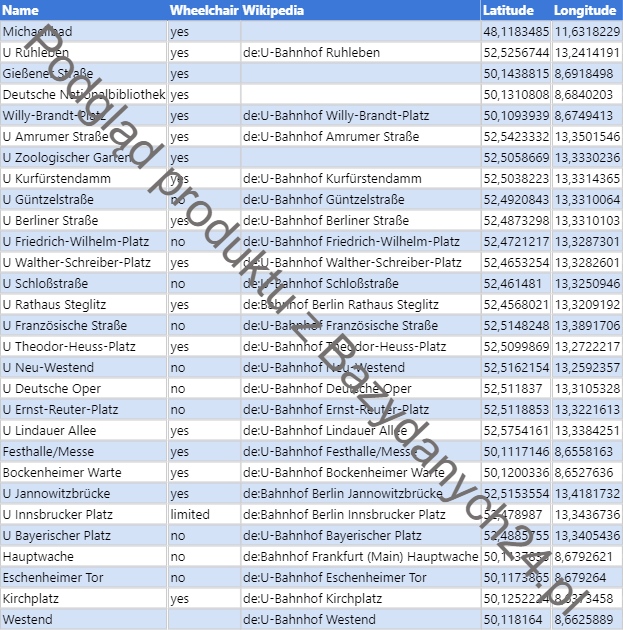Viewport: 623px width, 630px height.
Task: Select the 'Deutsche Nationalbibliothek' name cell
Action: (x=84, y=94)
